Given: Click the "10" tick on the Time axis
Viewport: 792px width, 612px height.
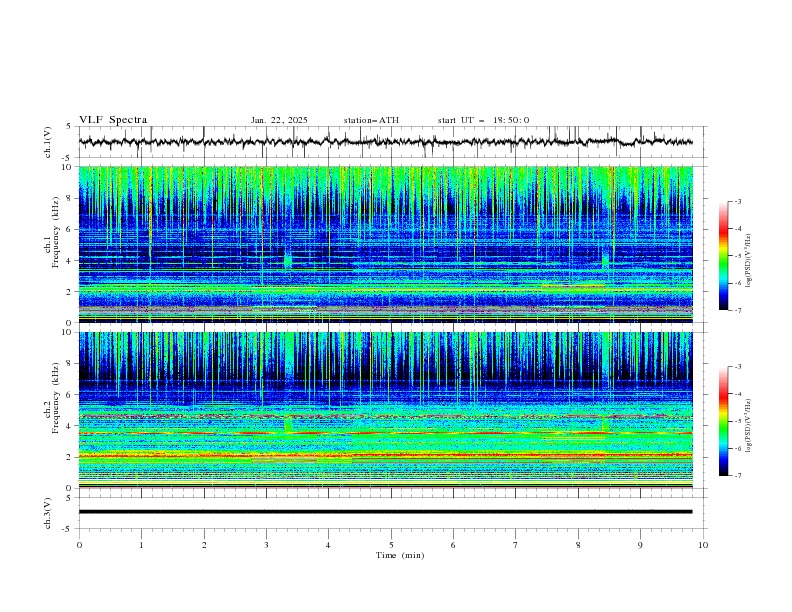Looking at the screenshot, I should [x=703, y=545].
